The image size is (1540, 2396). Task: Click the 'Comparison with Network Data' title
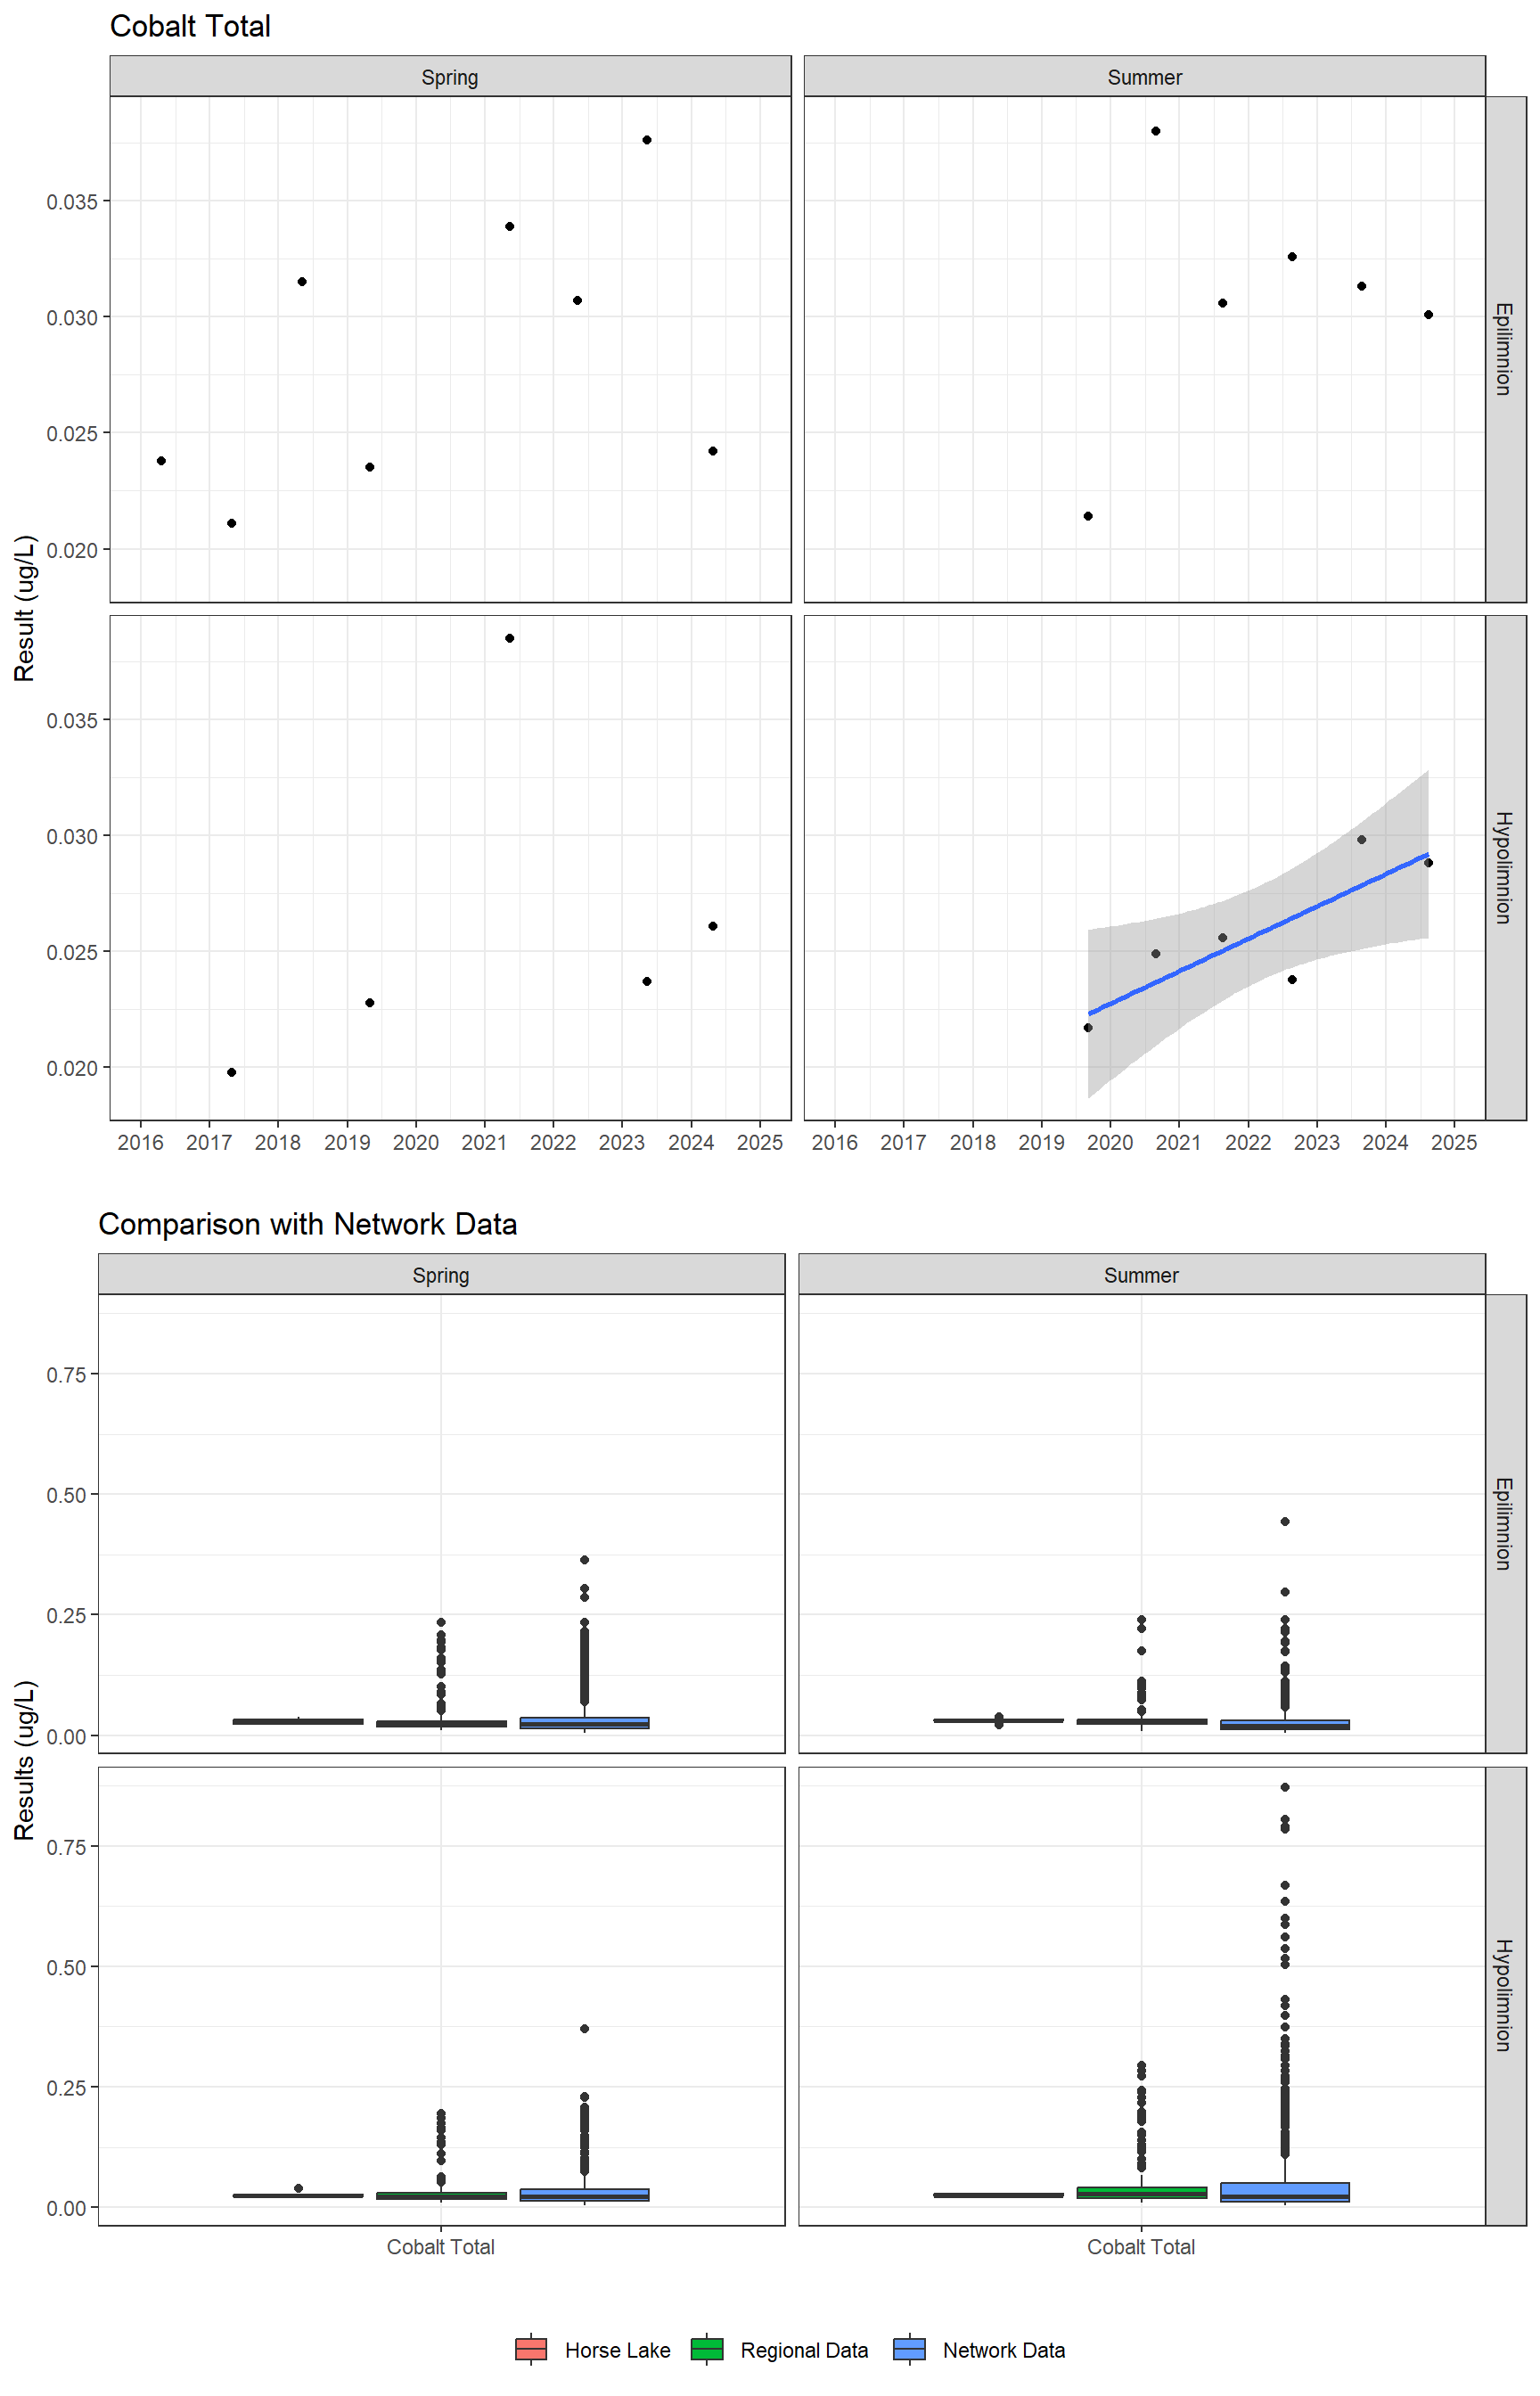click(x=308, y=1224)
